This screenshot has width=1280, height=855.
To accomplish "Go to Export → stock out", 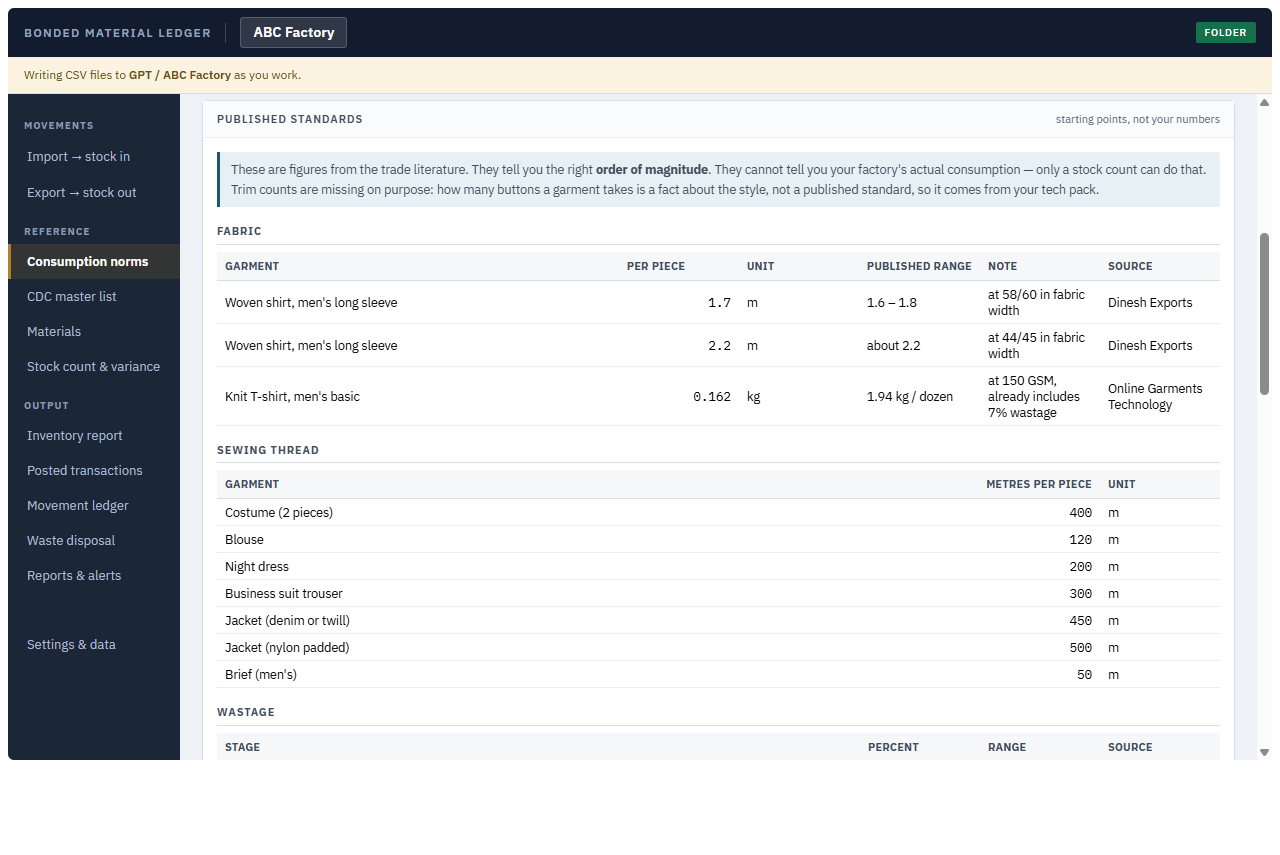I will point(94,193).
